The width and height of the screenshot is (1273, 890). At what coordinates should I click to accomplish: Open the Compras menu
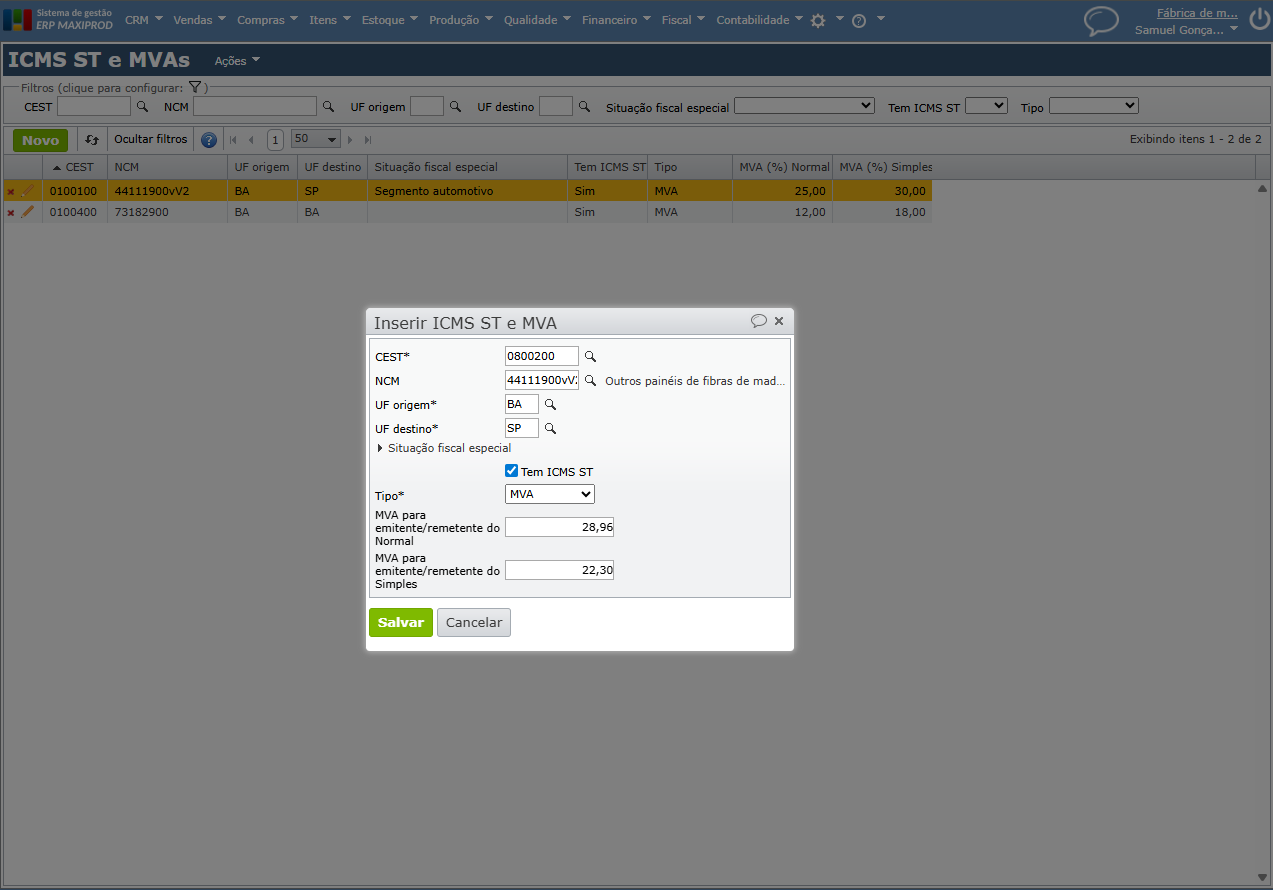pos(267,20)
